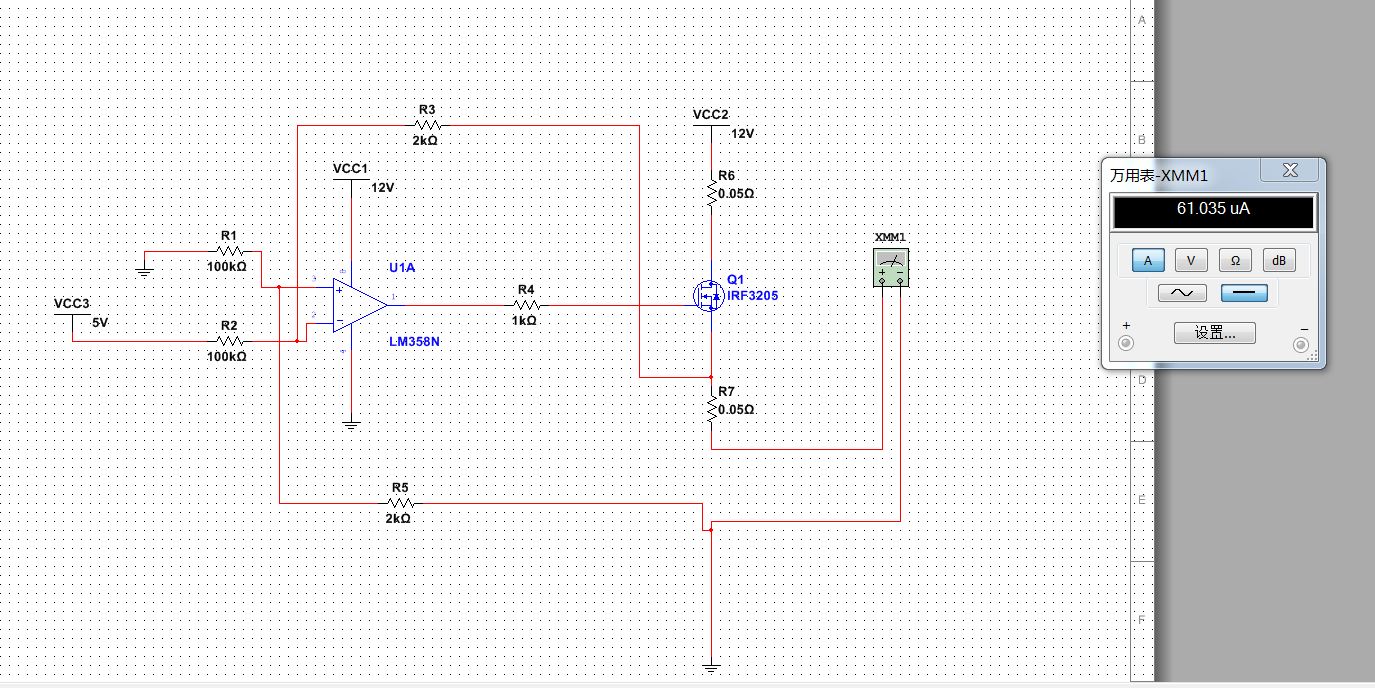Click the multimeter 61.035 uA readout display

coord(1213,210)
